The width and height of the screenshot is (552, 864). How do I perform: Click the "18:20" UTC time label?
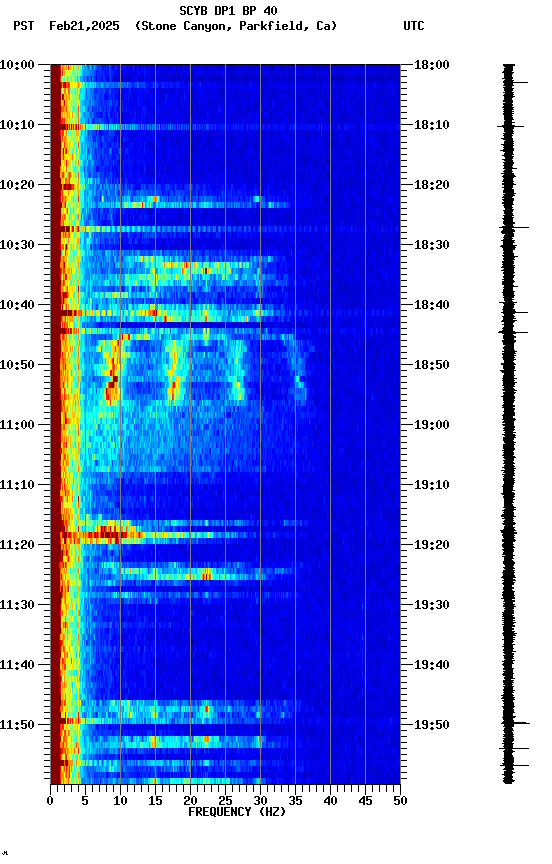pos(431,185)
